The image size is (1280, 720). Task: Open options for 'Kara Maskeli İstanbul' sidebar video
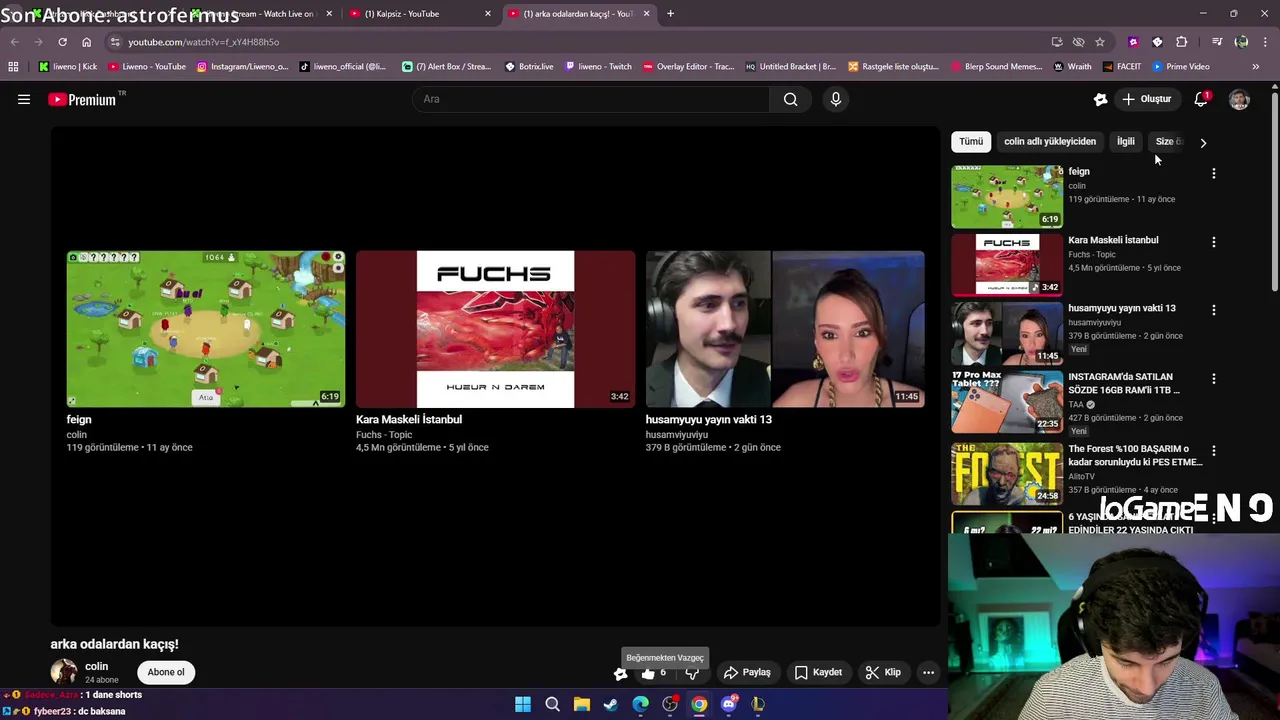click(1214, 242)
